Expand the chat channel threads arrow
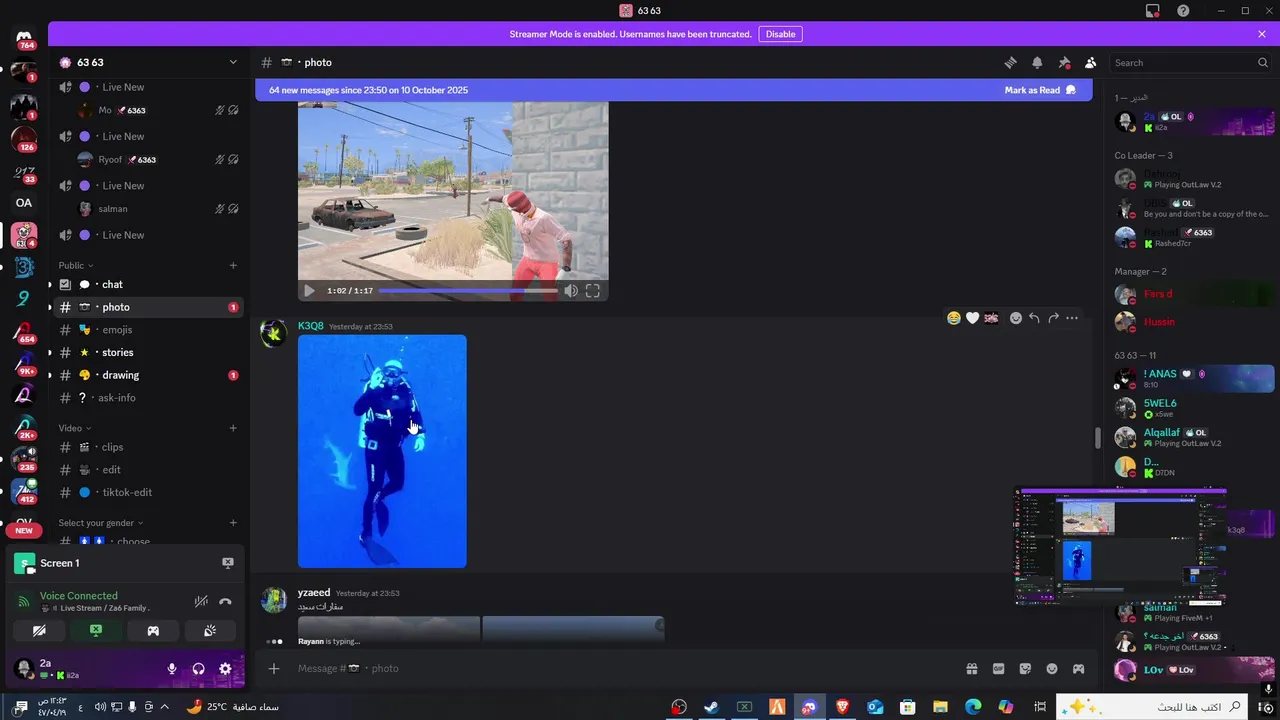The width and height of the screenshot is (1280, 720). coord(50,284)
